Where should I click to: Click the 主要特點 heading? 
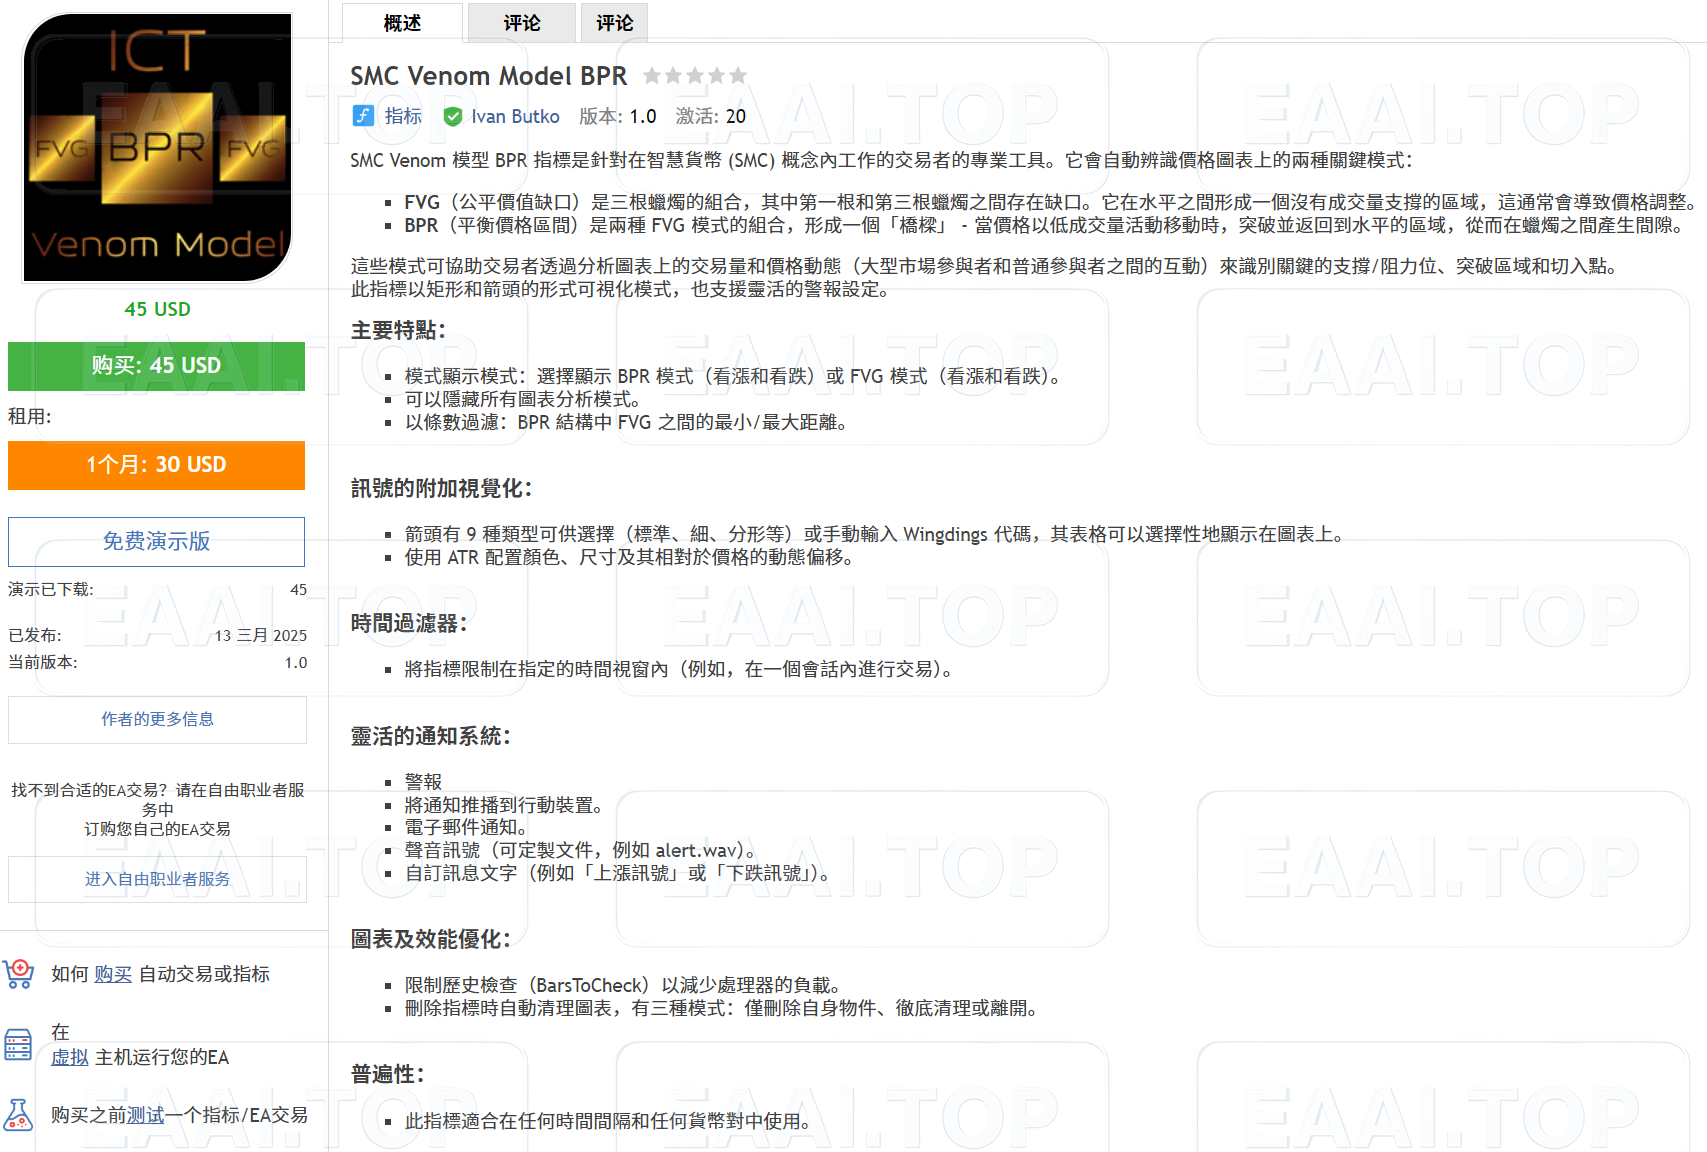coord(398,331)
